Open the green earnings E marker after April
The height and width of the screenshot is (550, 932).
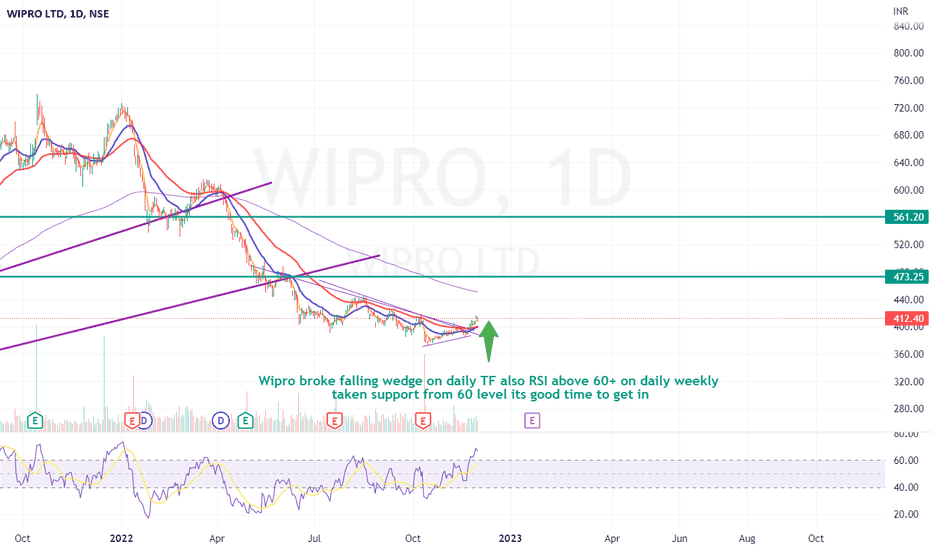(245, 421)
